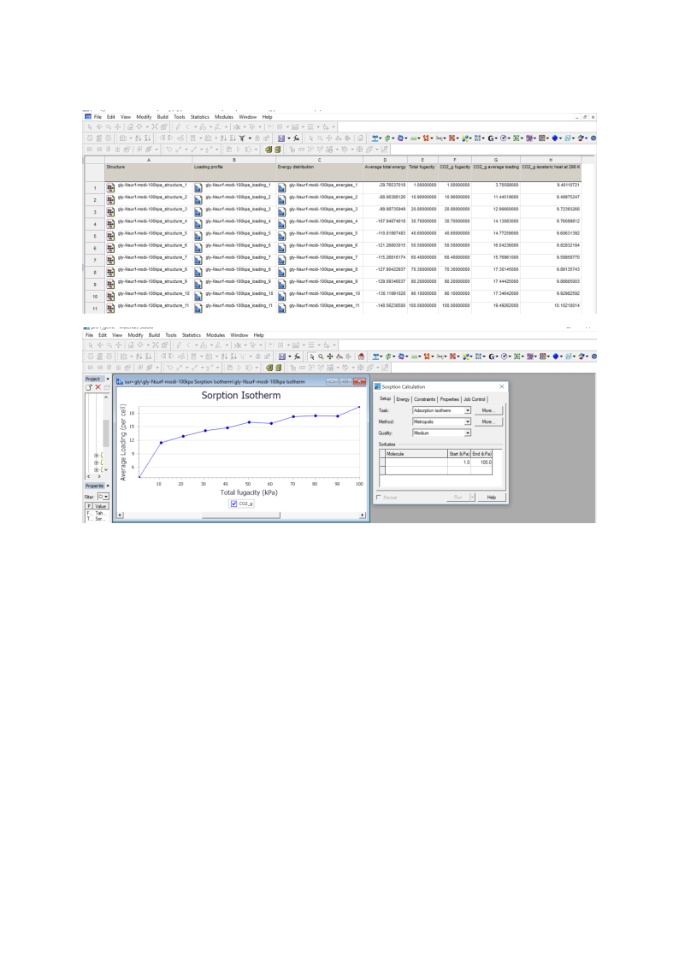Open the Build menu in the isotherm window
Image resolution: width=679 pixels, height=960 pixels.
pos(154,336)
